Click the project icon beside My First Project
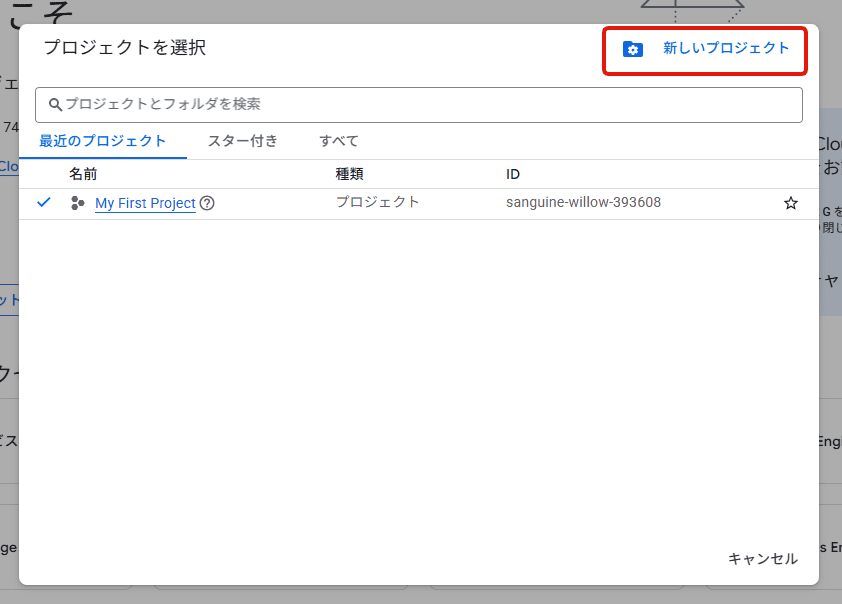842x604 pixels. point(78,203)
